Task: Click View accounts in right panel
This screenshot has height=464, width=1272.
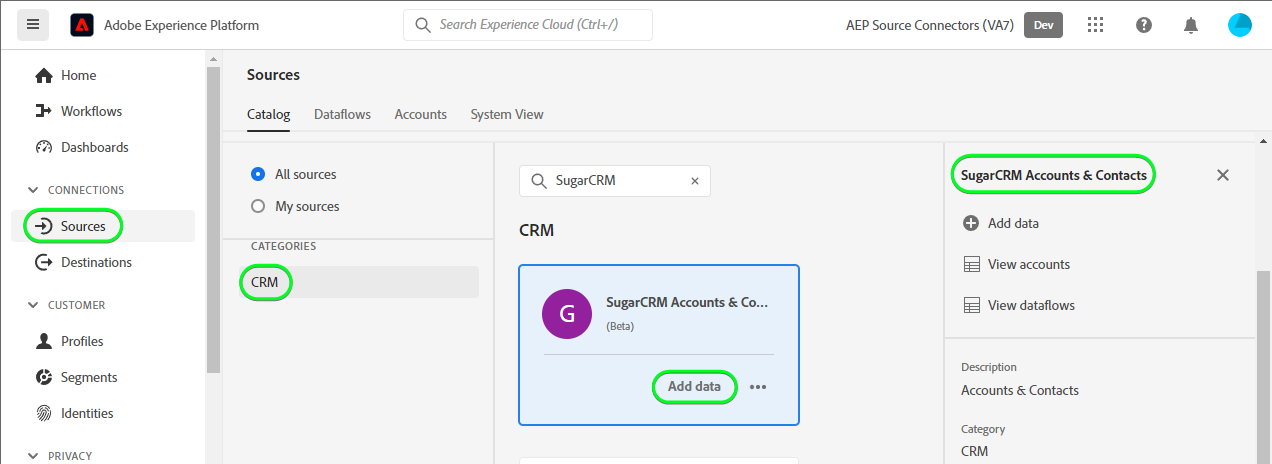Action: (x=1028, y=264)
